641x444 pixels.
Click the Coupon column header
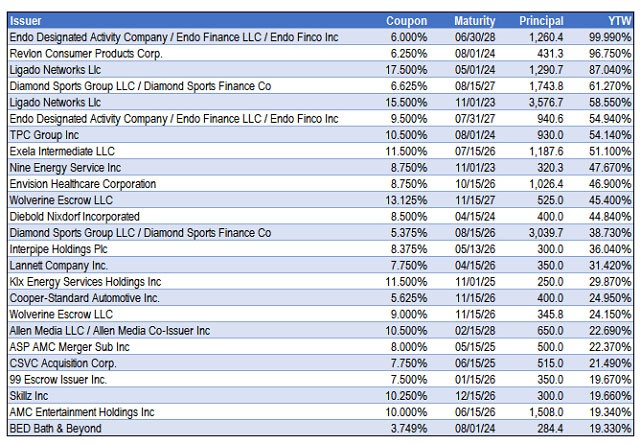406,21
